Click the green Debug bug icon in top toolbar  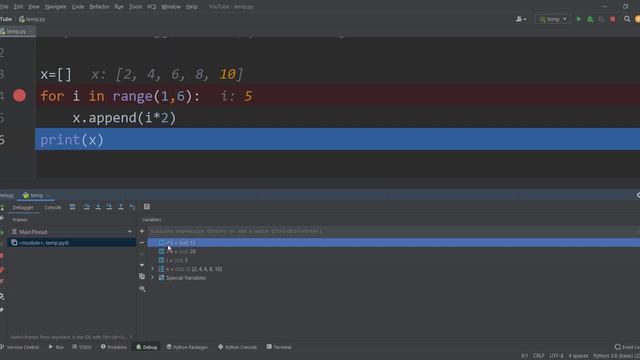590,19
